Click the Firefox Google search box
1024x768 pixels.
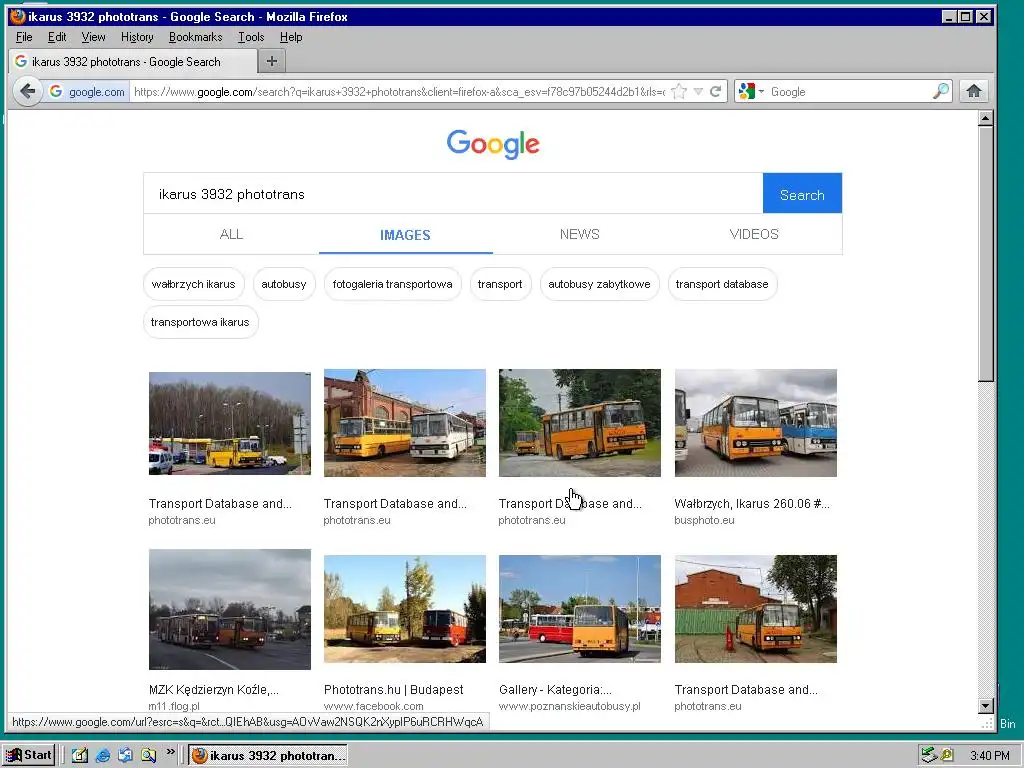coord(850,91)
